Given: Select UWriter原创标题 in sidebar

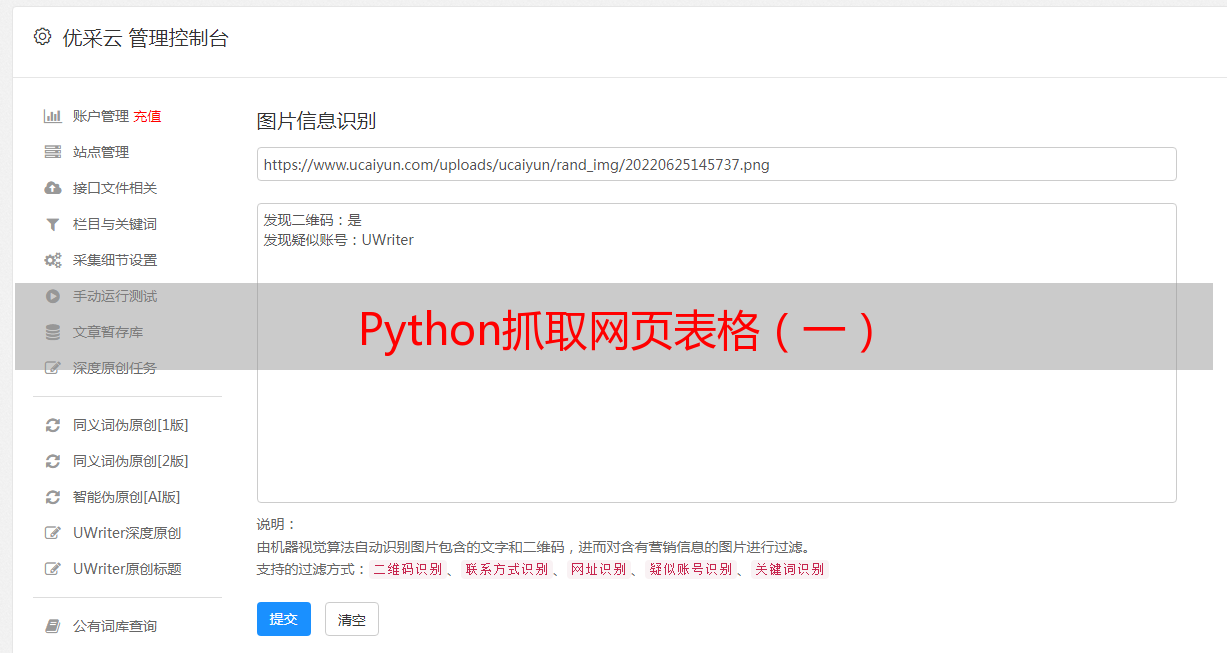Looking at the screenshot, I should click(x=127, y=569).
